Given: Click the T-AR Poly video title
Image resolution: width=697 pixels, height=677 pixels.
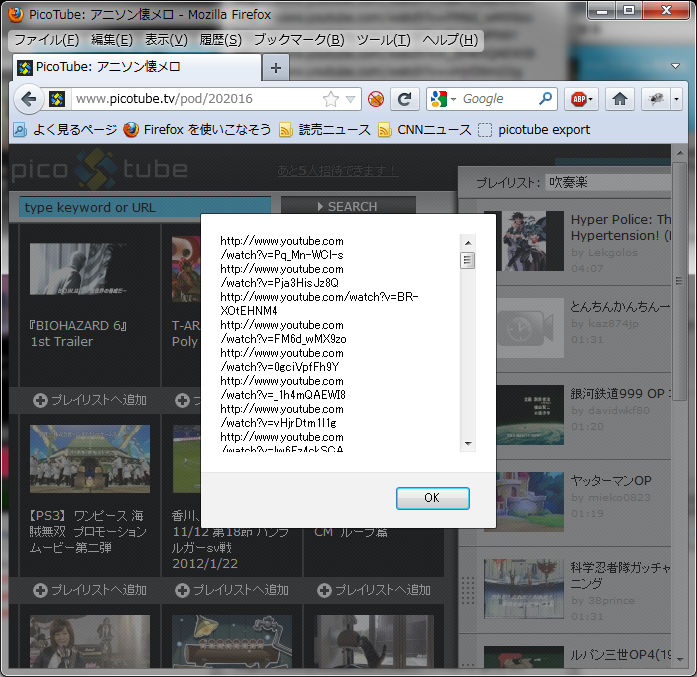Looking at the screenshot, I should click(186, 333).
